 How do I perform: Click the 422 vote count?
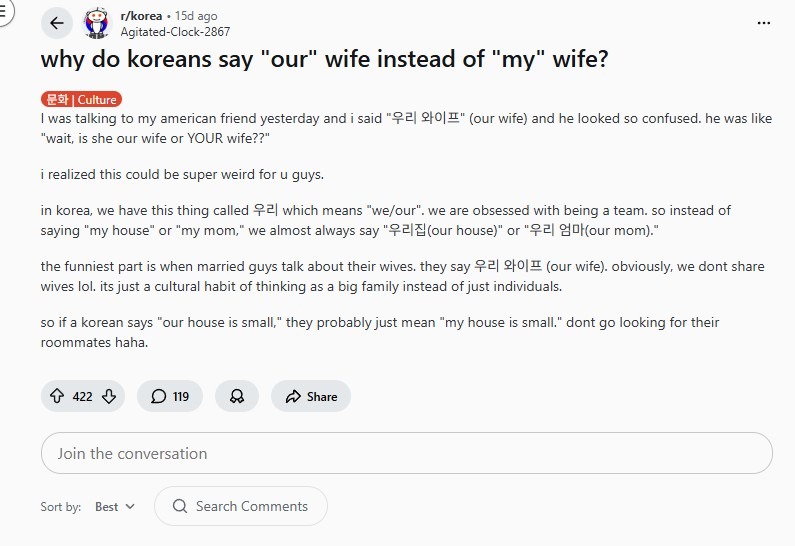(x=83, y=396)
